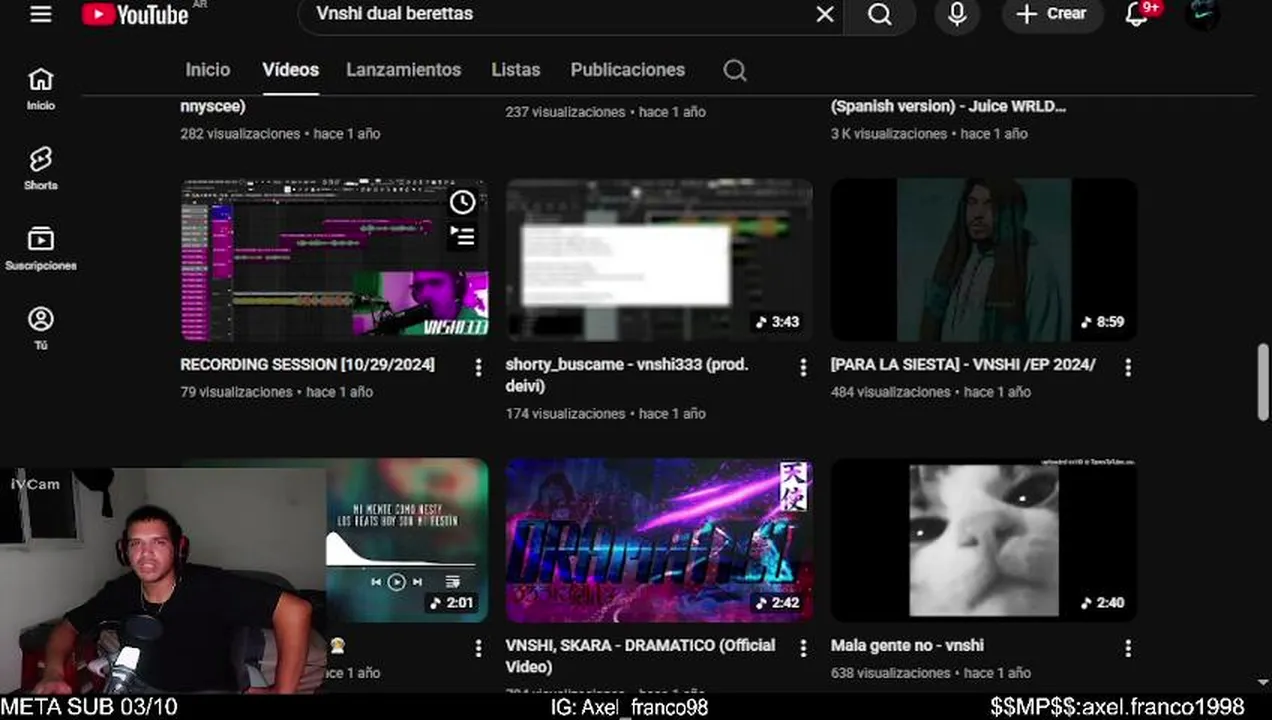Click '237 visualizaciones' text
This screenshot has height=720, width=1272.
click(x=565, y=112)
